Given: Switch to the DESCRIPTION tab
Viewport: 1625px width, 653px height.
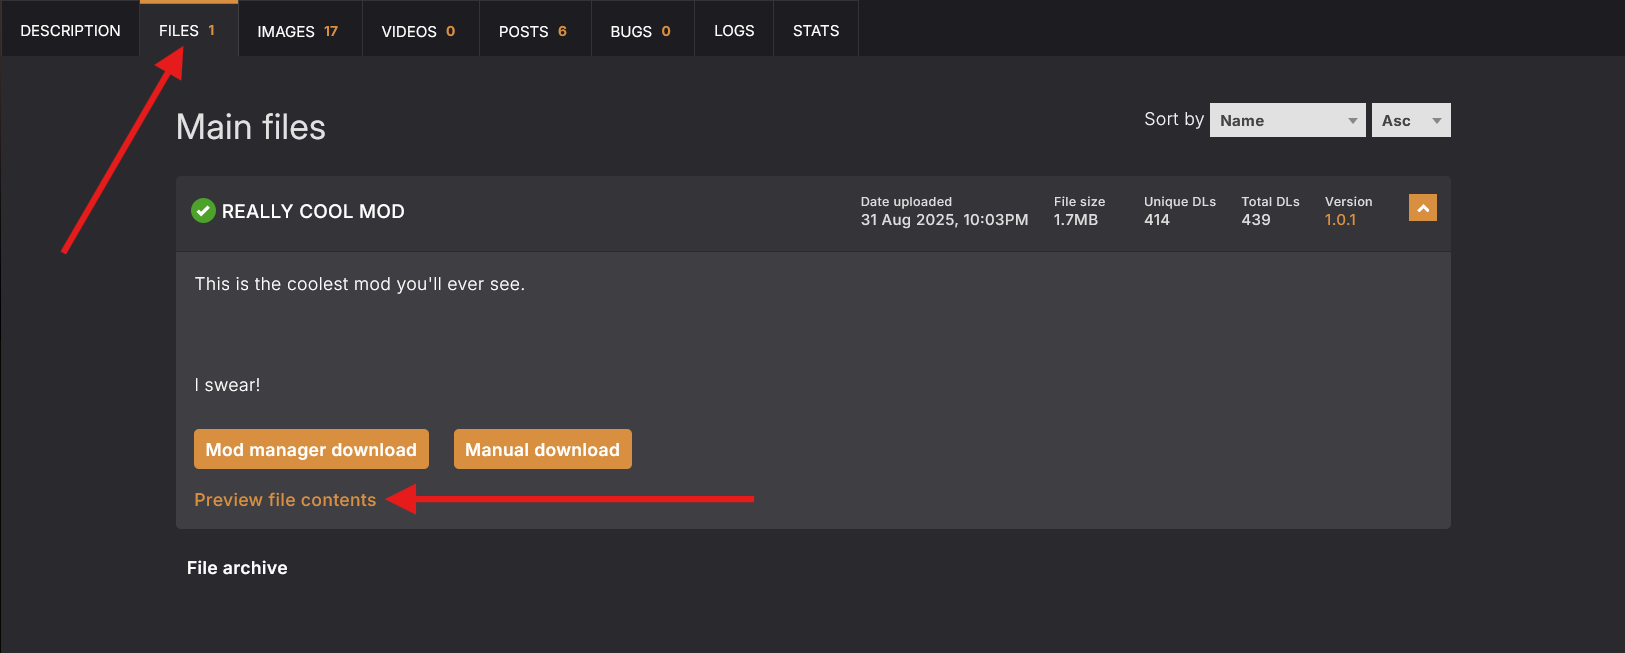Looking at the screenshot, I should pyautogui.click(x=70, y=31).
